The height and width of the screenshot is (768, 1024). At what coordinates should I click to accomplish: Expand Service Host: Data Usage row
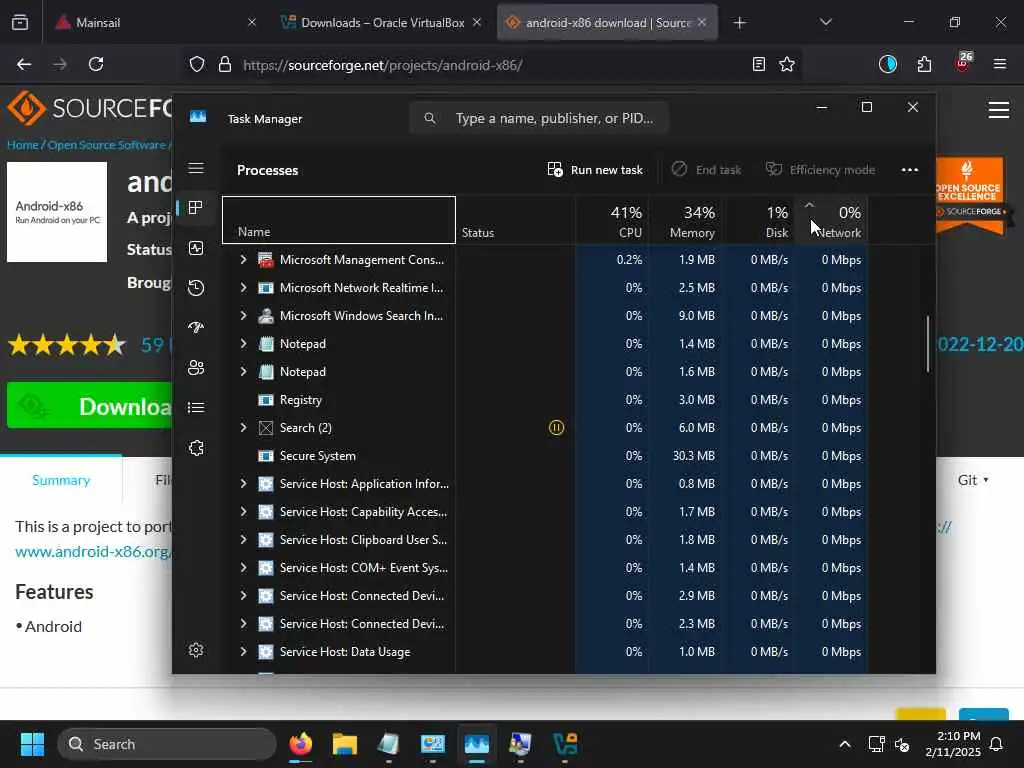click(x=243, y=652)
